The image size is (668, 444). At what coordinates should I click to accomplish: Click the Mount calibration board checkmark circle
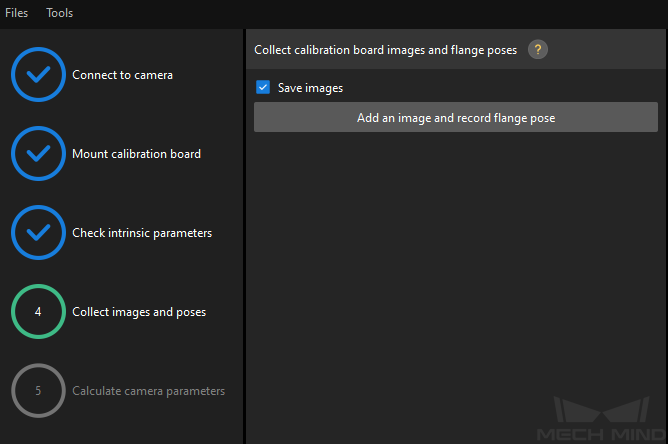[38, 153]
